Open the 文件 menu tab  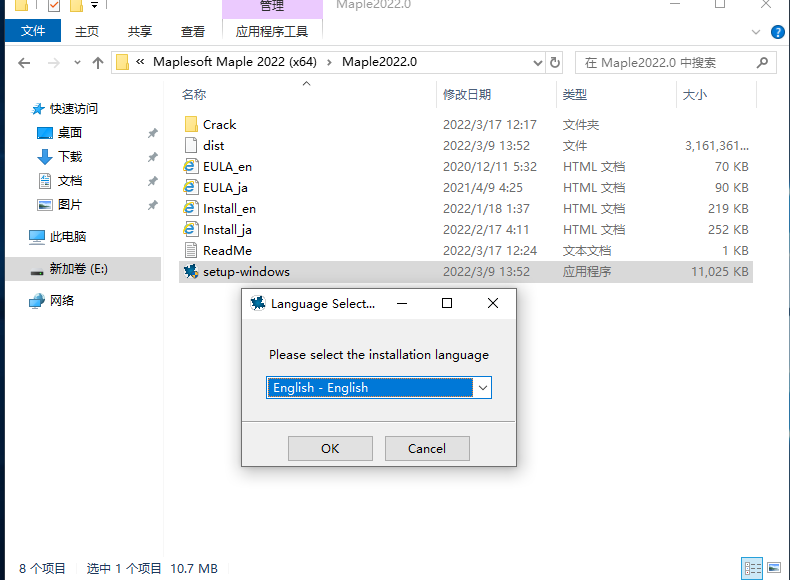tap(33, 31)
